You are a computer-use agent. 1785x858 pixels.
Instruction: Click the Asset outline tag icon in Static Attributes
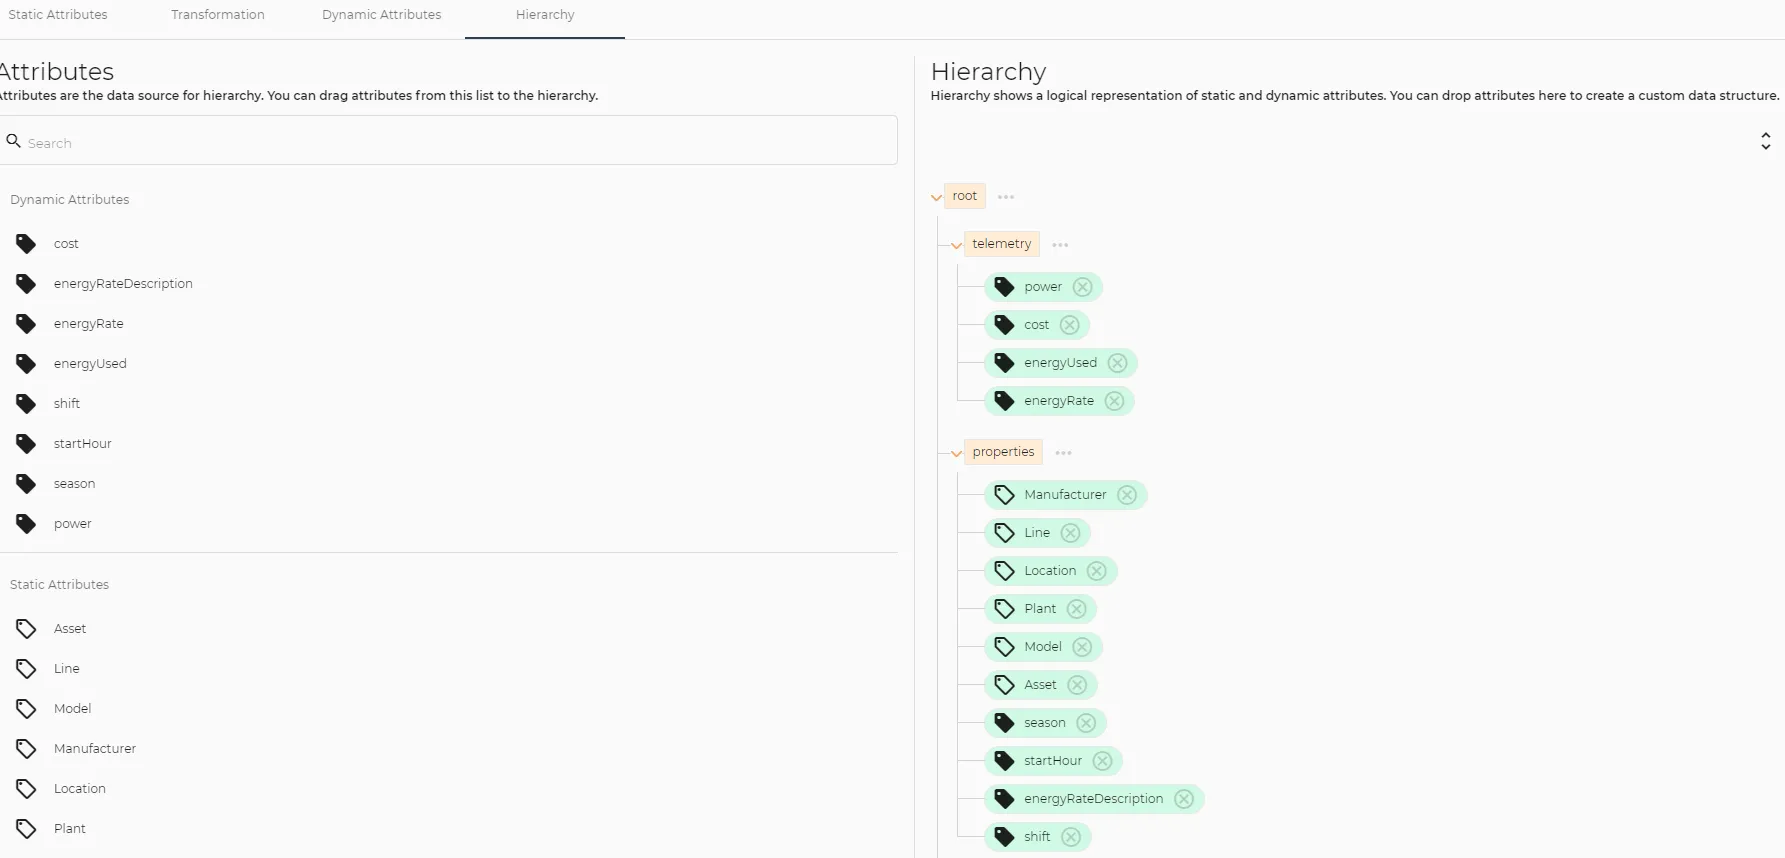point(26,629)
